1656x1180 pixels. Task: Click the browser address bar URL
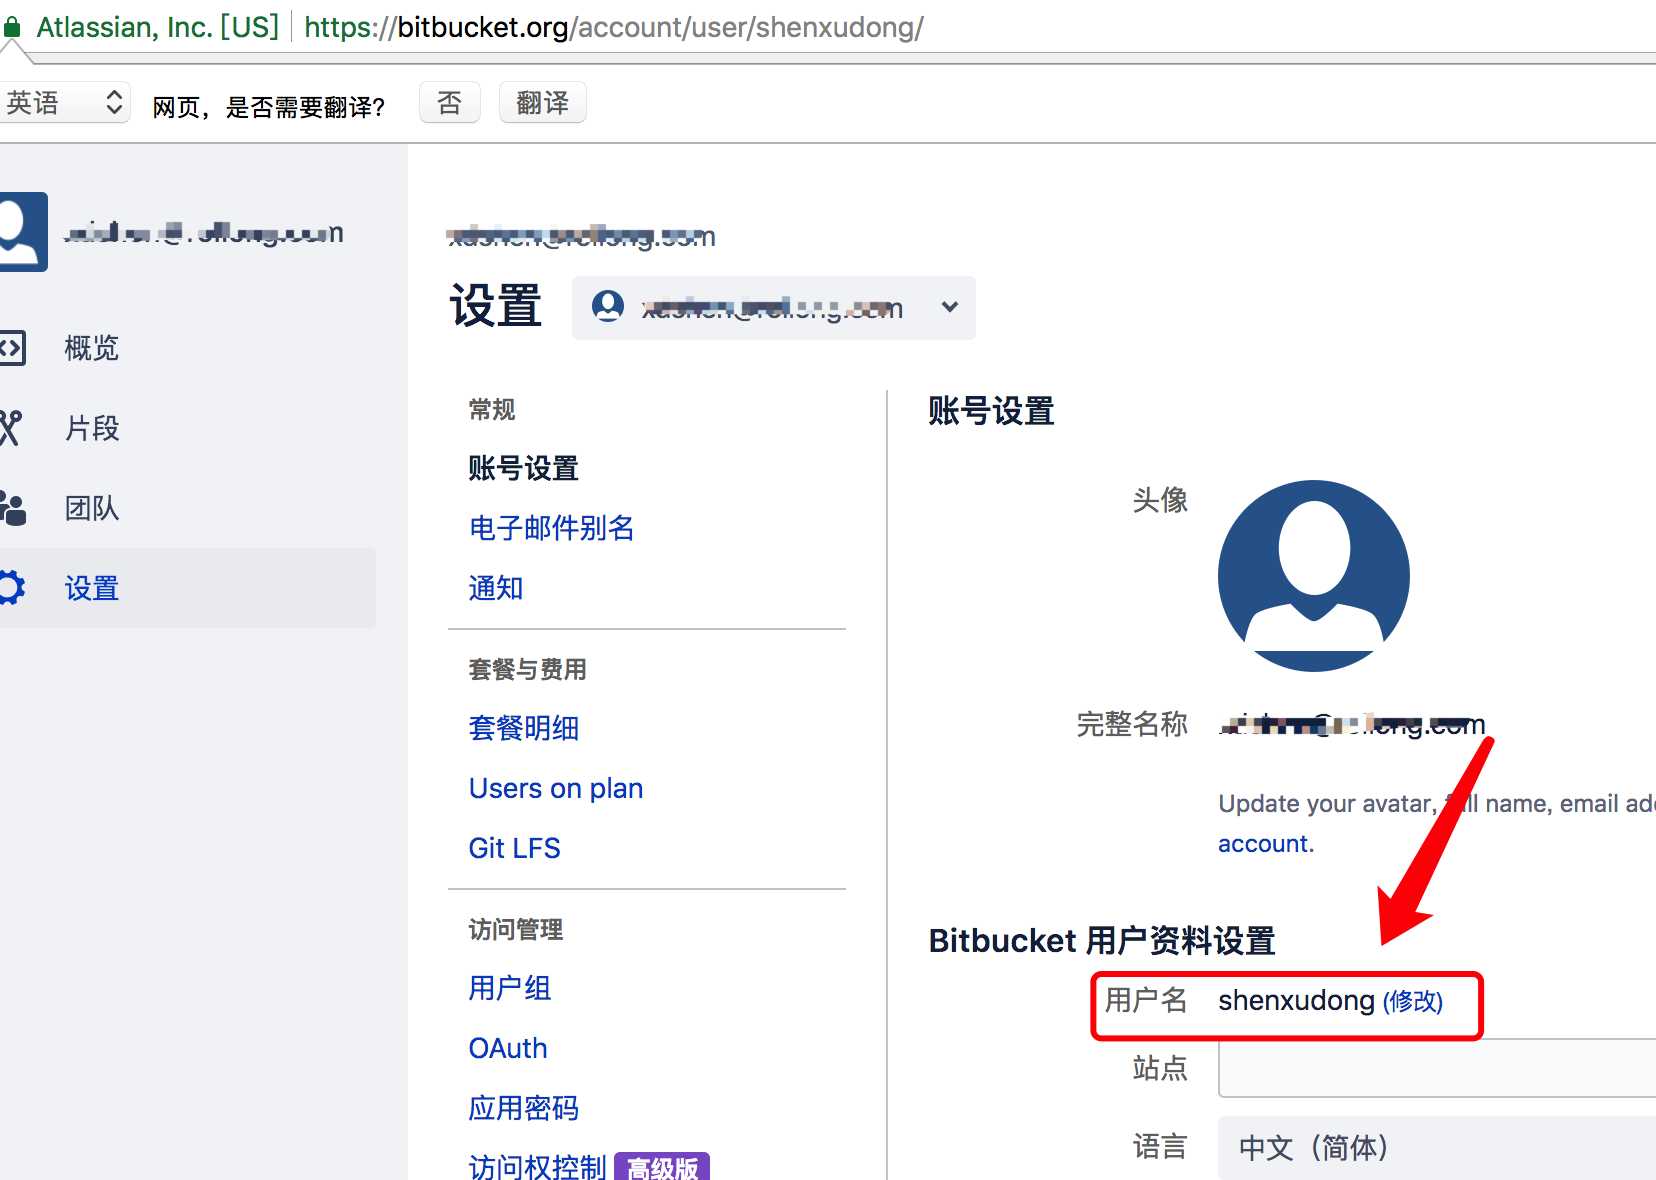coord(614,27)
